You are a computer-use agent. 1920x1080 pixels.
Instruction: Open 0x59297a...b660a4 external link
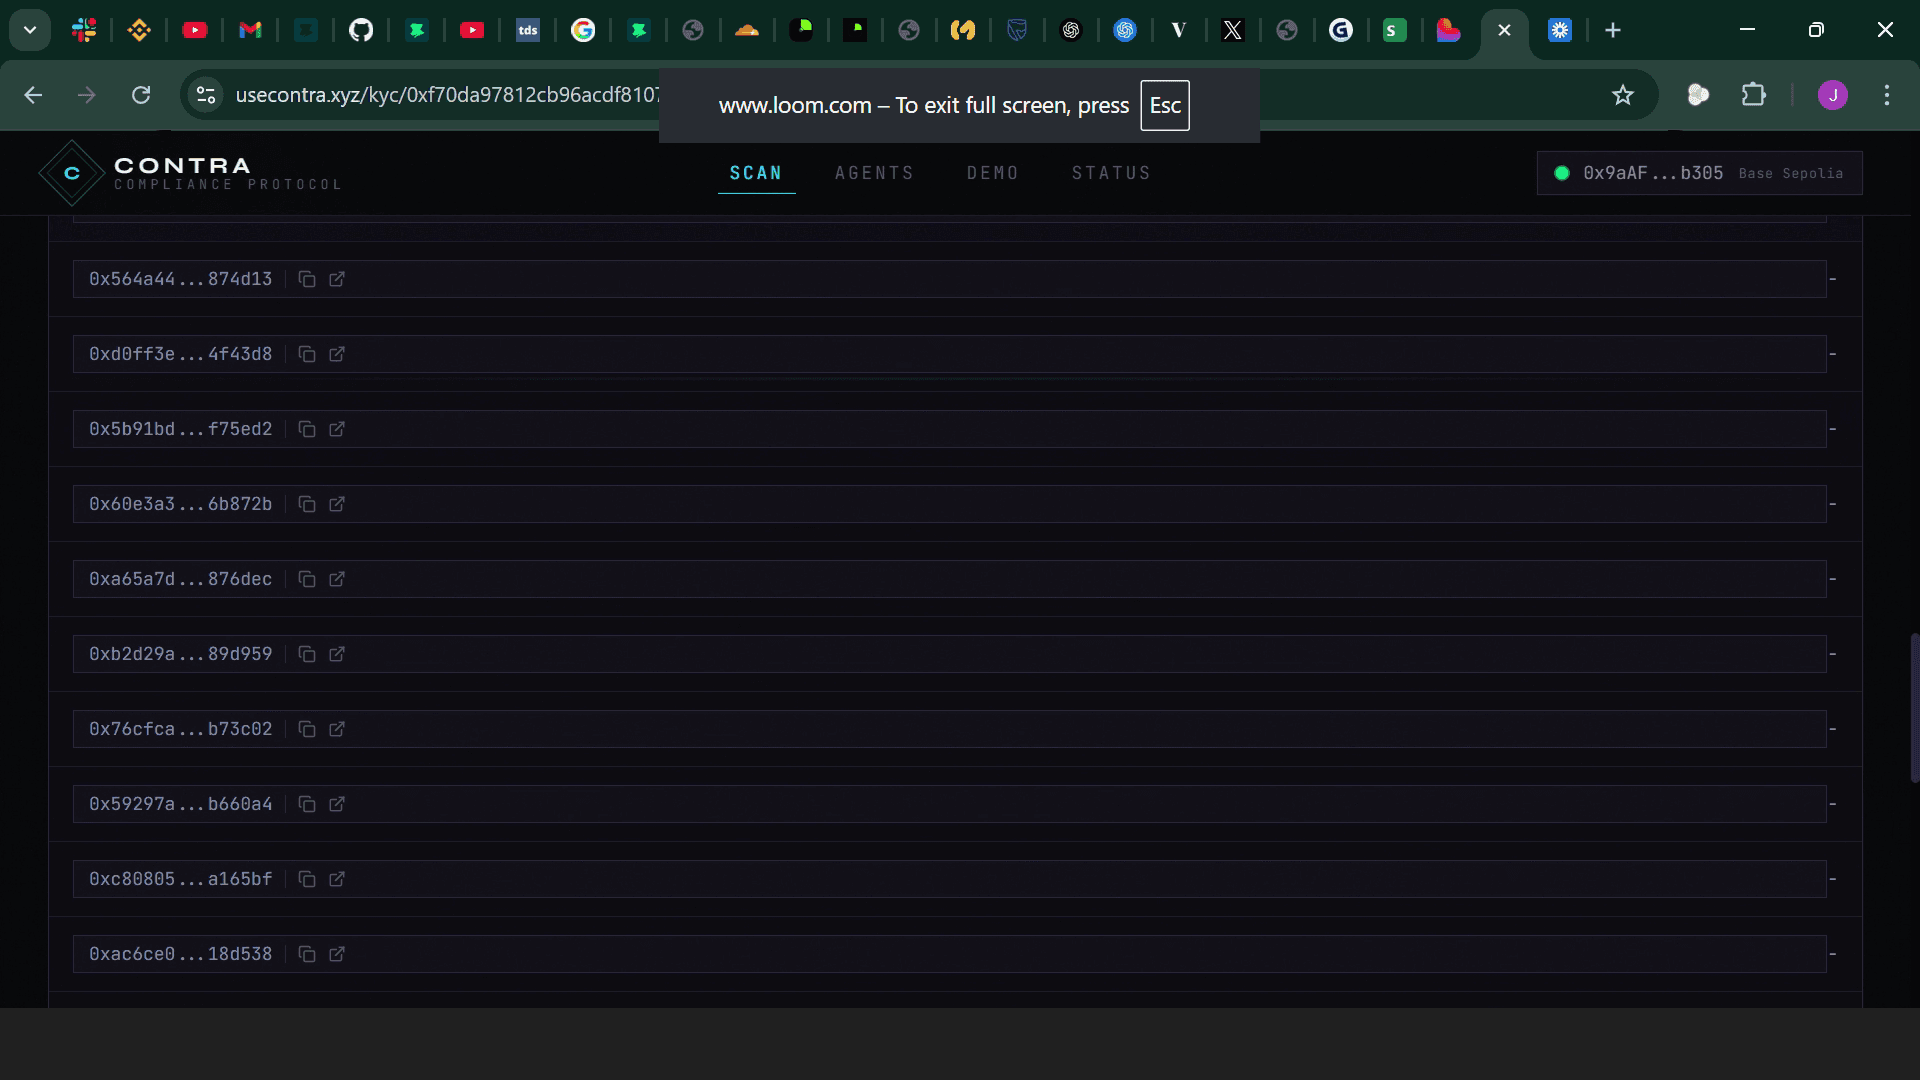(x=337, y=804)
